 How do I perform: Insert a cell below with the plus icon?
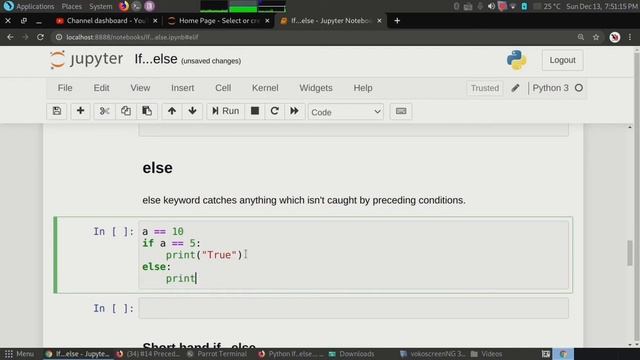80,111
